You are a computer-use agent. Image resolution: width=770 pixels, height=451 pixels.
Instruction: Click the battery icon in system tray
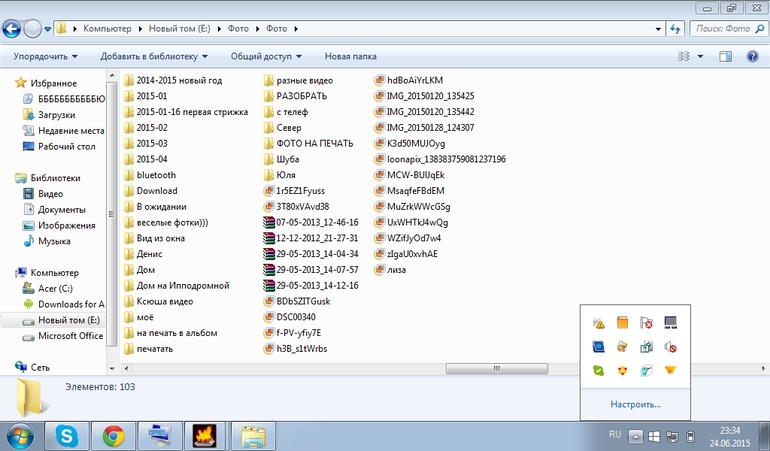(x=690, y=436)
